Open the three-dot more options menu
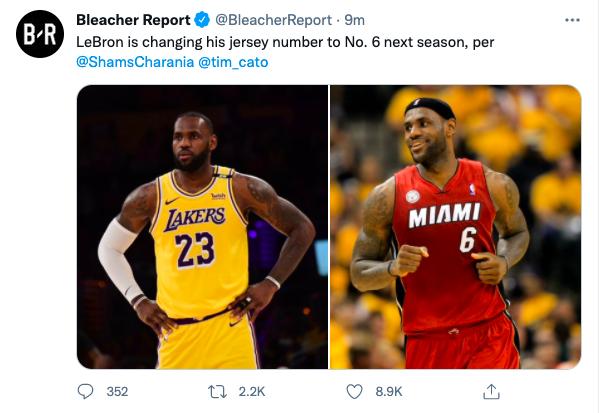 click(x=571, y=20)
